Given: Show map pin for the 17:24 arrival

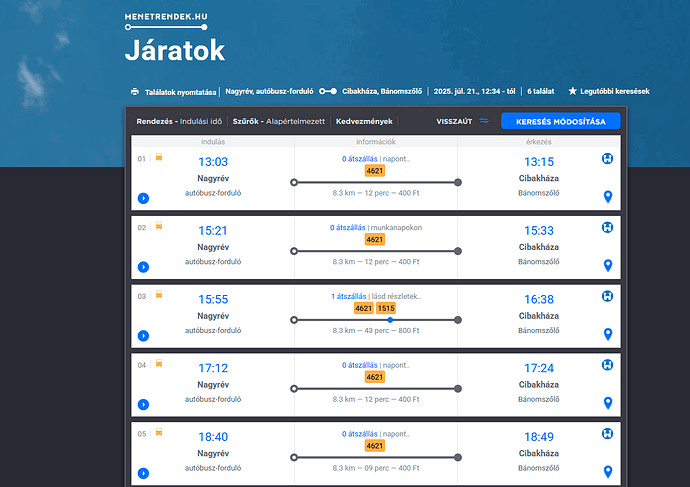Looking at the screenshot, I should click(608, 403).
